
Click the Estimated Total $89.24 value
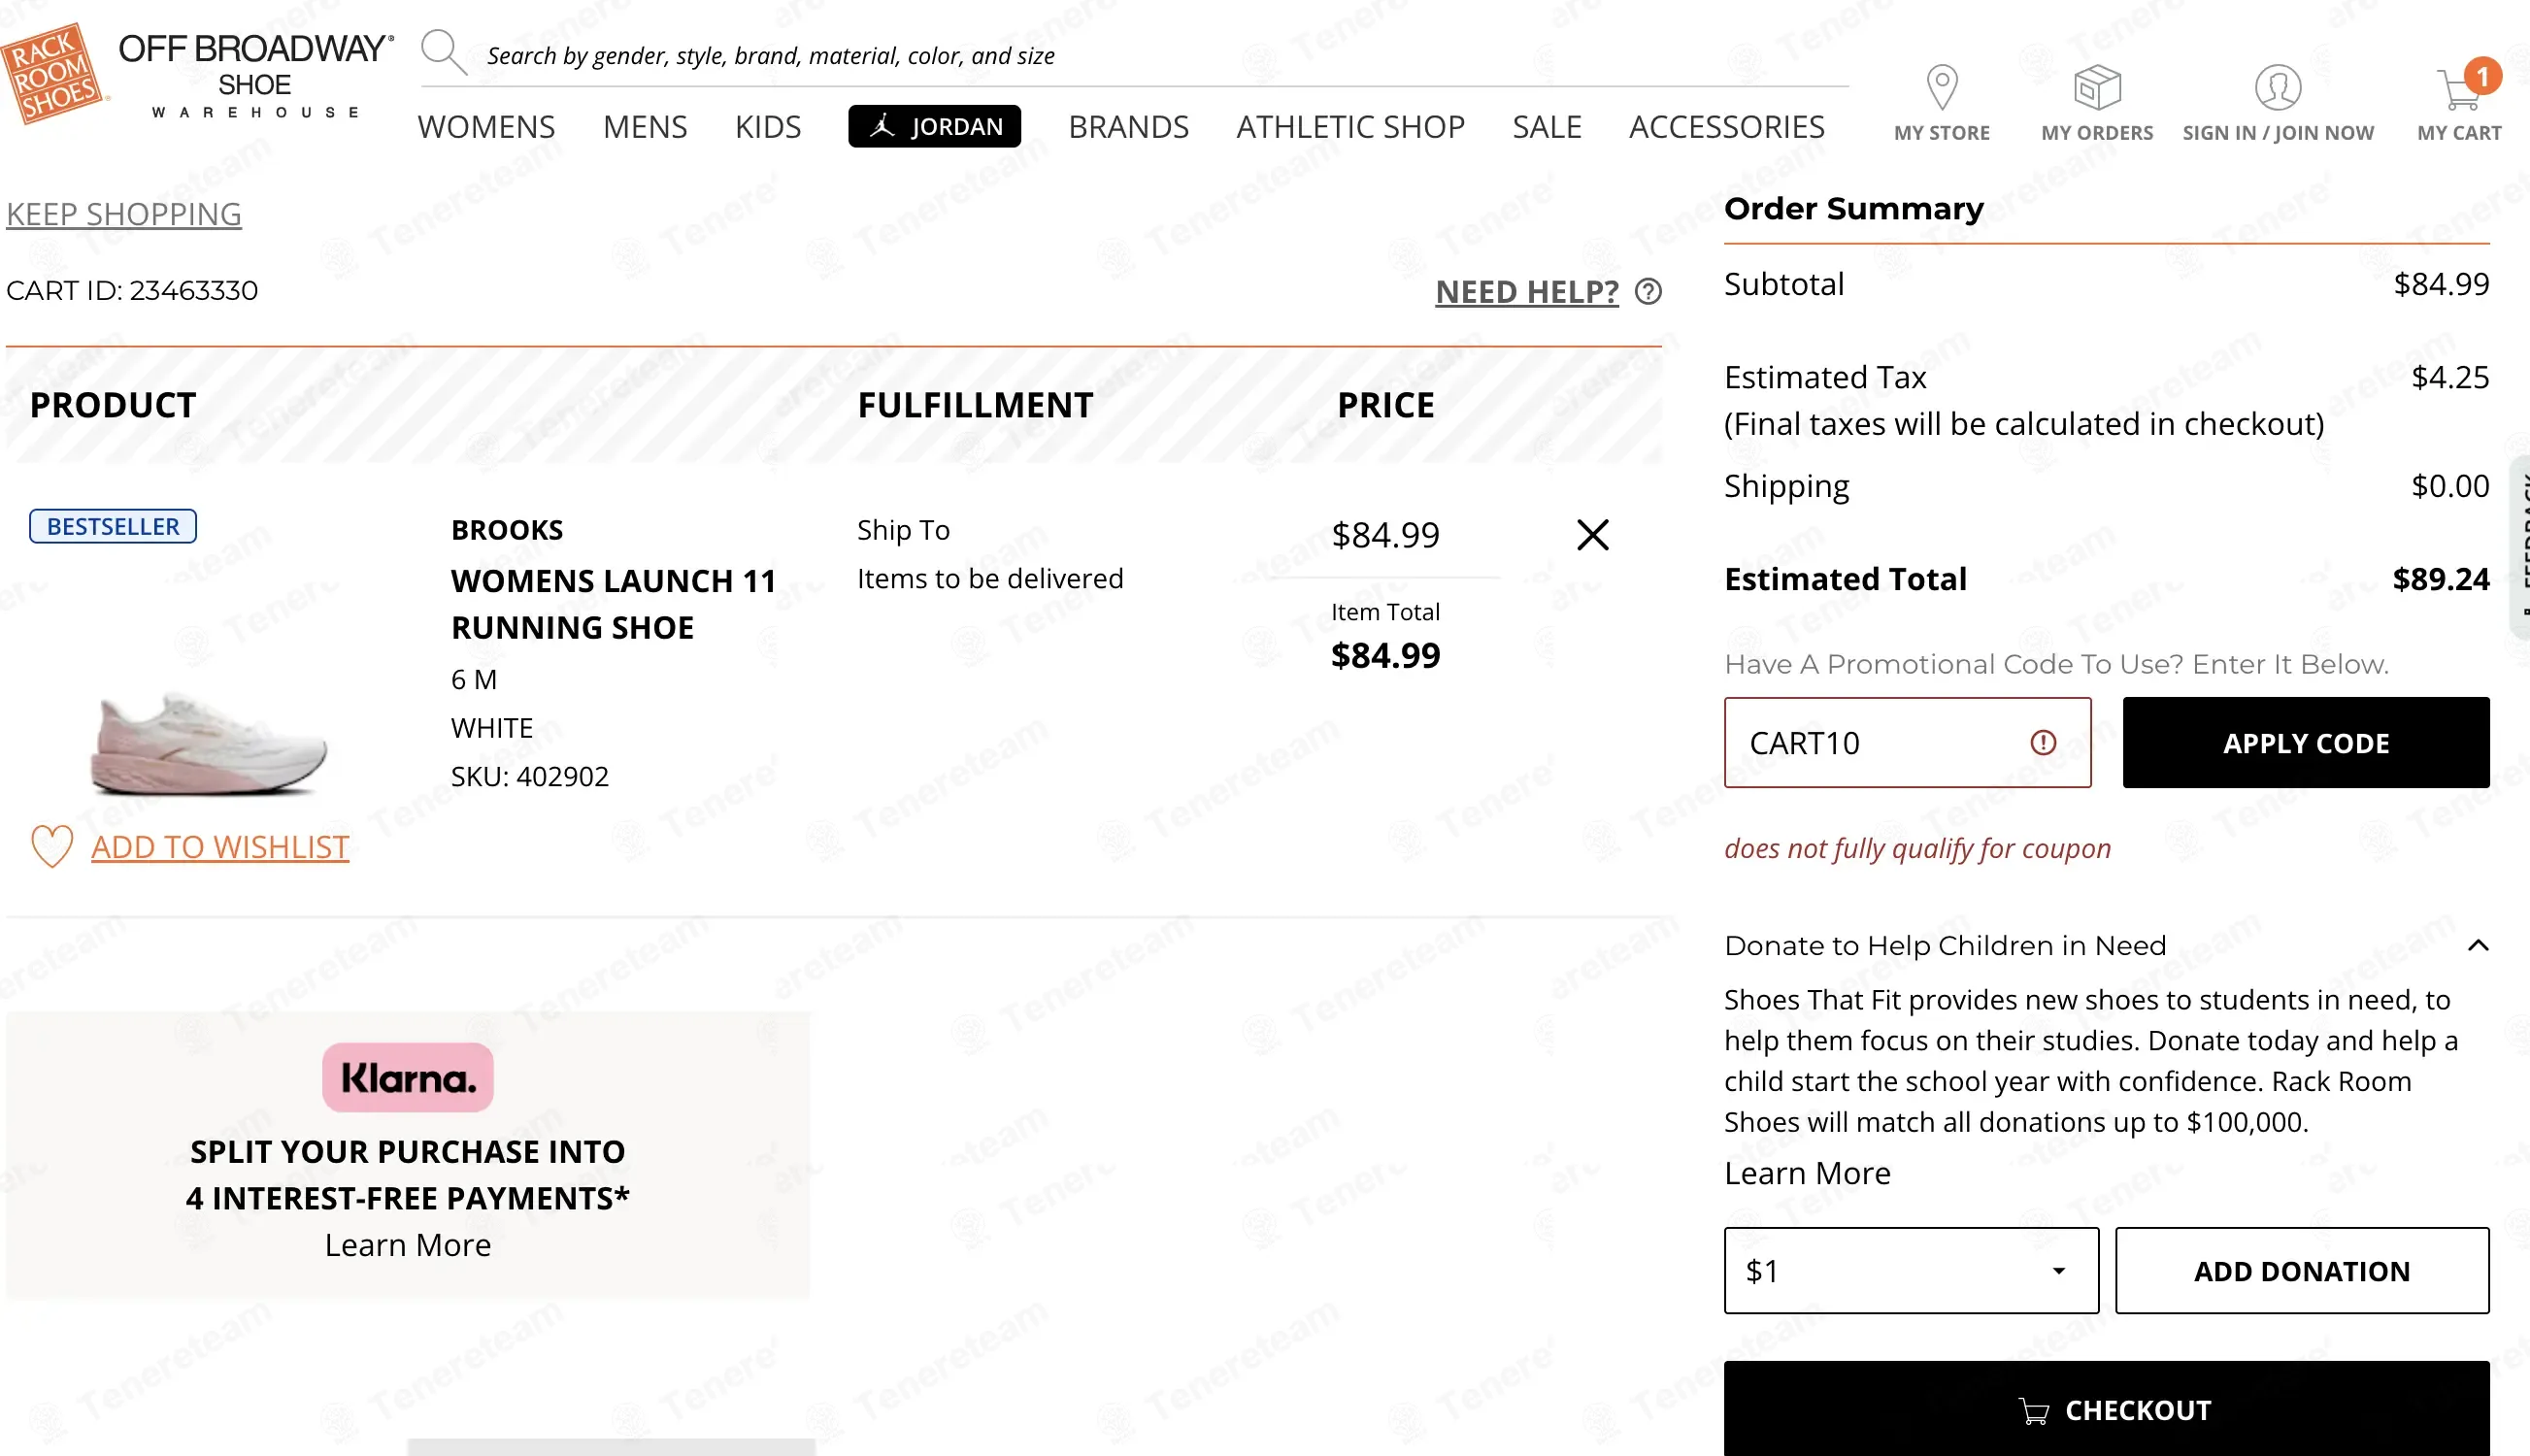(2440, 579)
